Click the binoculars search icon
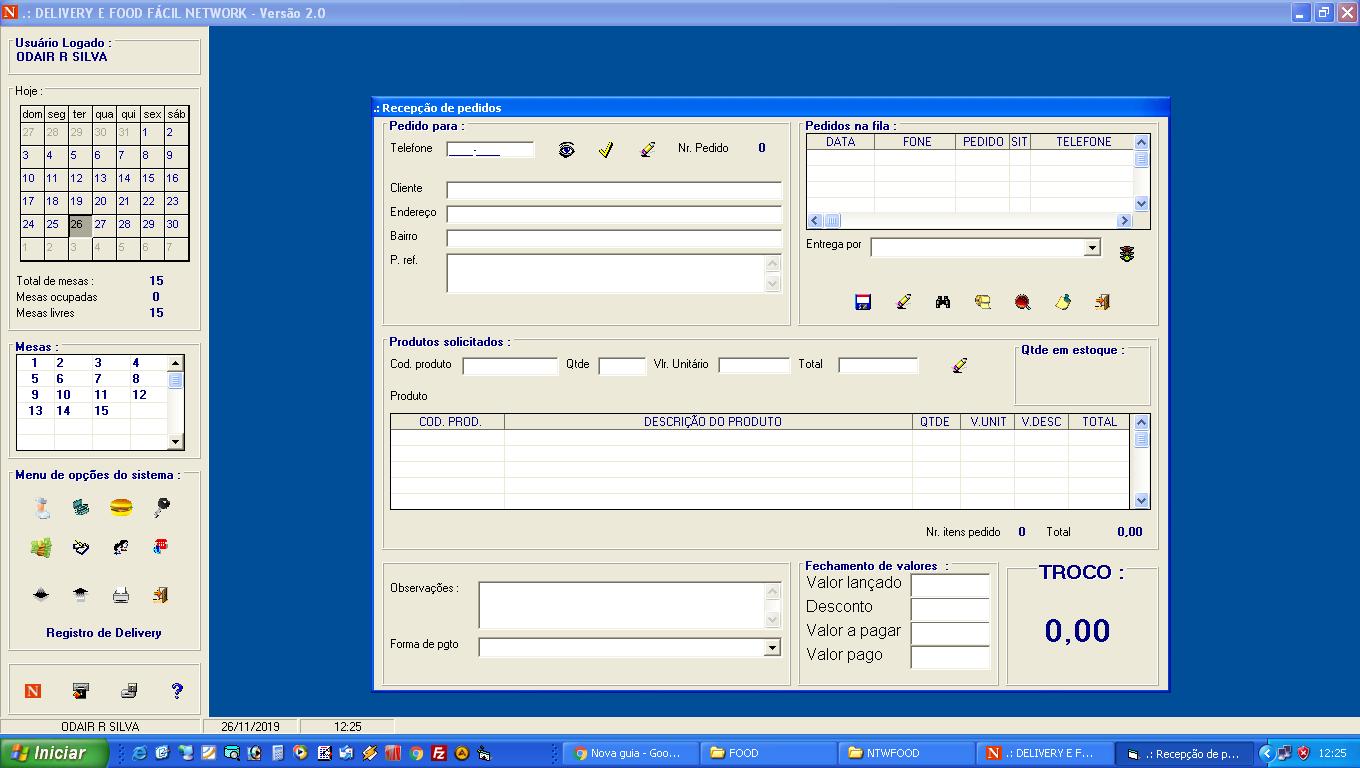Image resolution: width=1360 pixels, height=768 pixels. (943, 302)
